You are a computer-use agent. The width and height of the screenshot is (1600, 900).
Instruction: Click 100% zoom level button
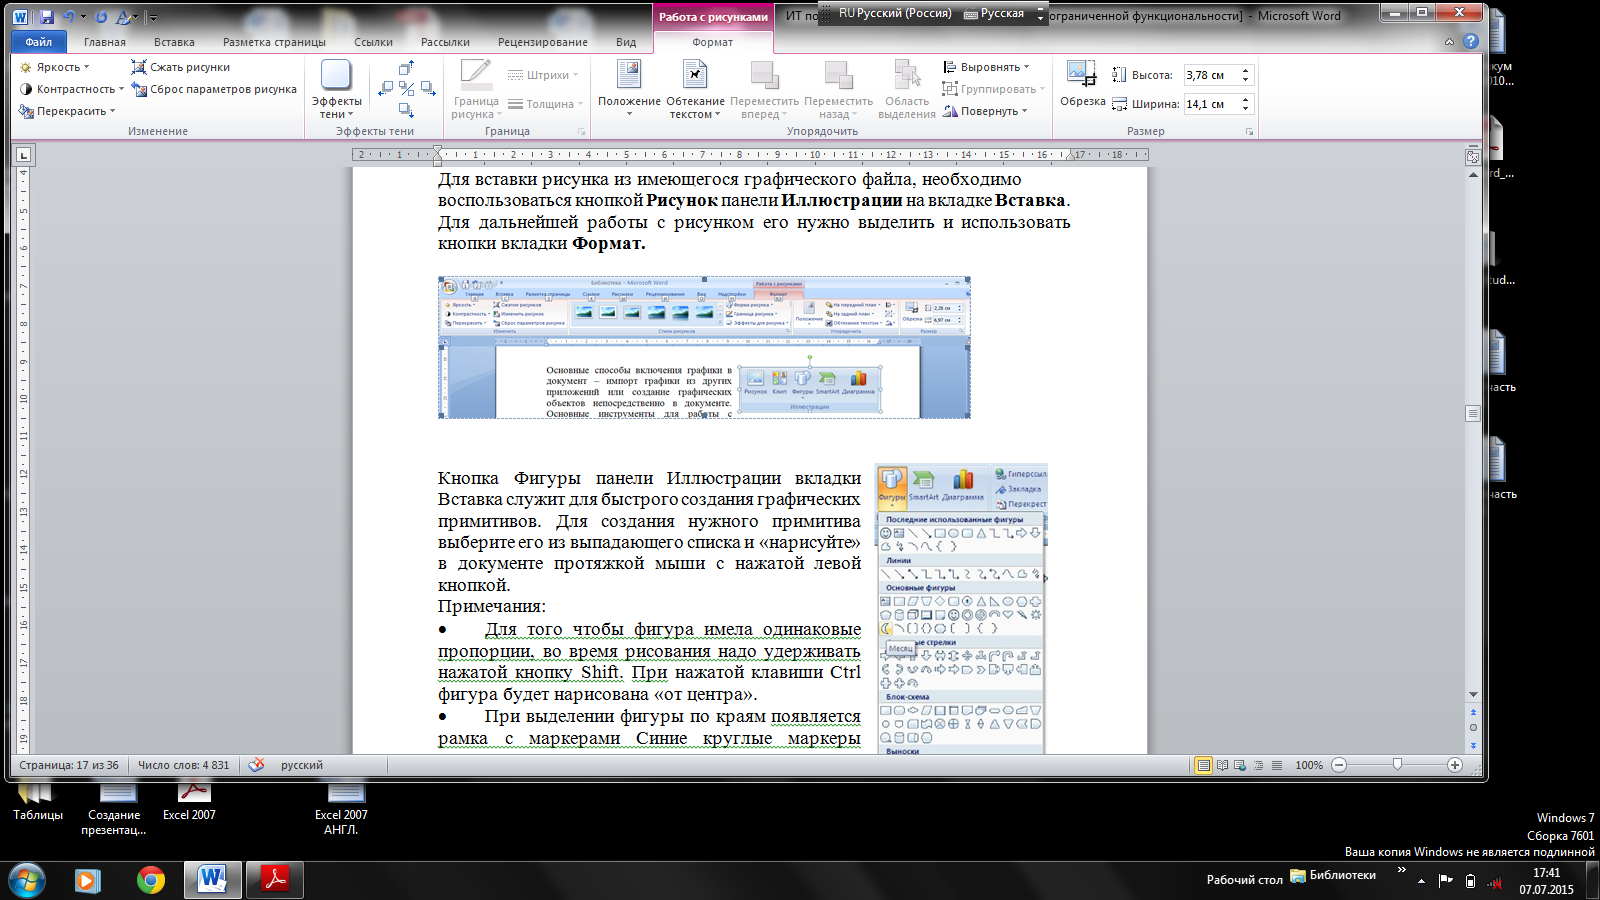pyautogui.click(x=1309, y=765)
